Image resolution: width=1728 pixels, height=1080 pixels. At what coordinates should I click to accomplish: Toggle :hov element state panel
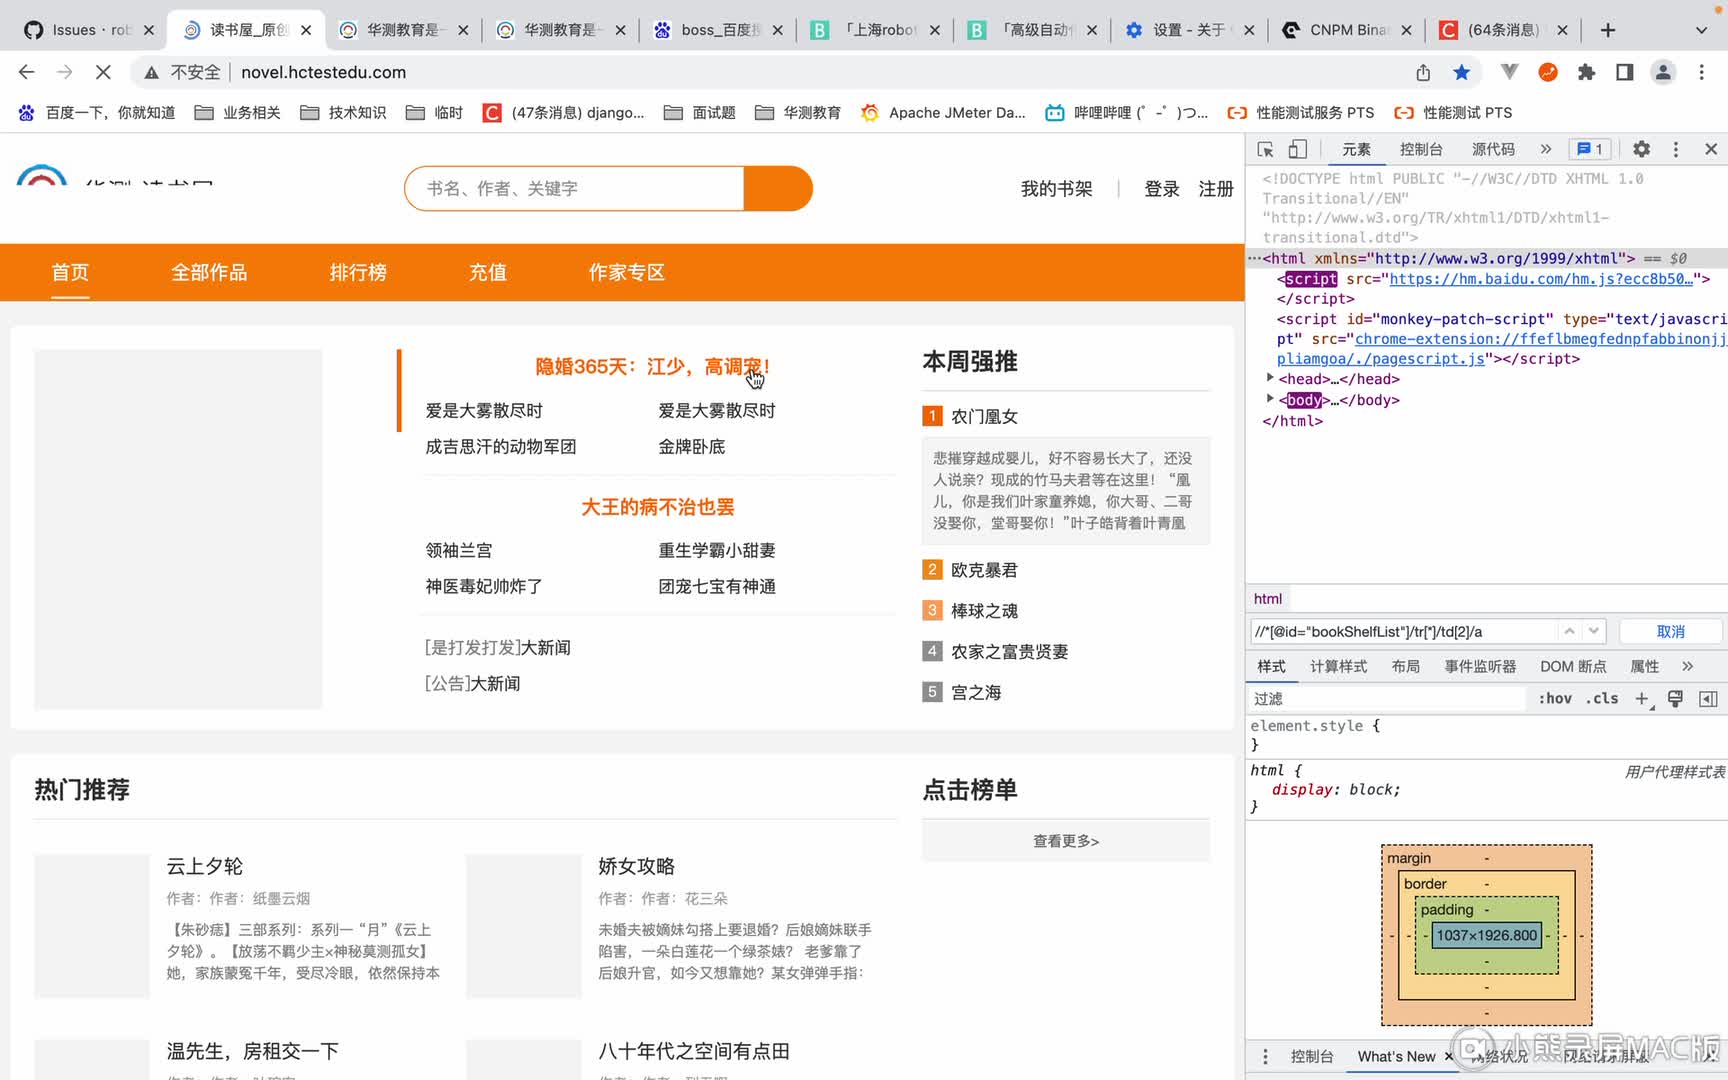point(1555,698)
